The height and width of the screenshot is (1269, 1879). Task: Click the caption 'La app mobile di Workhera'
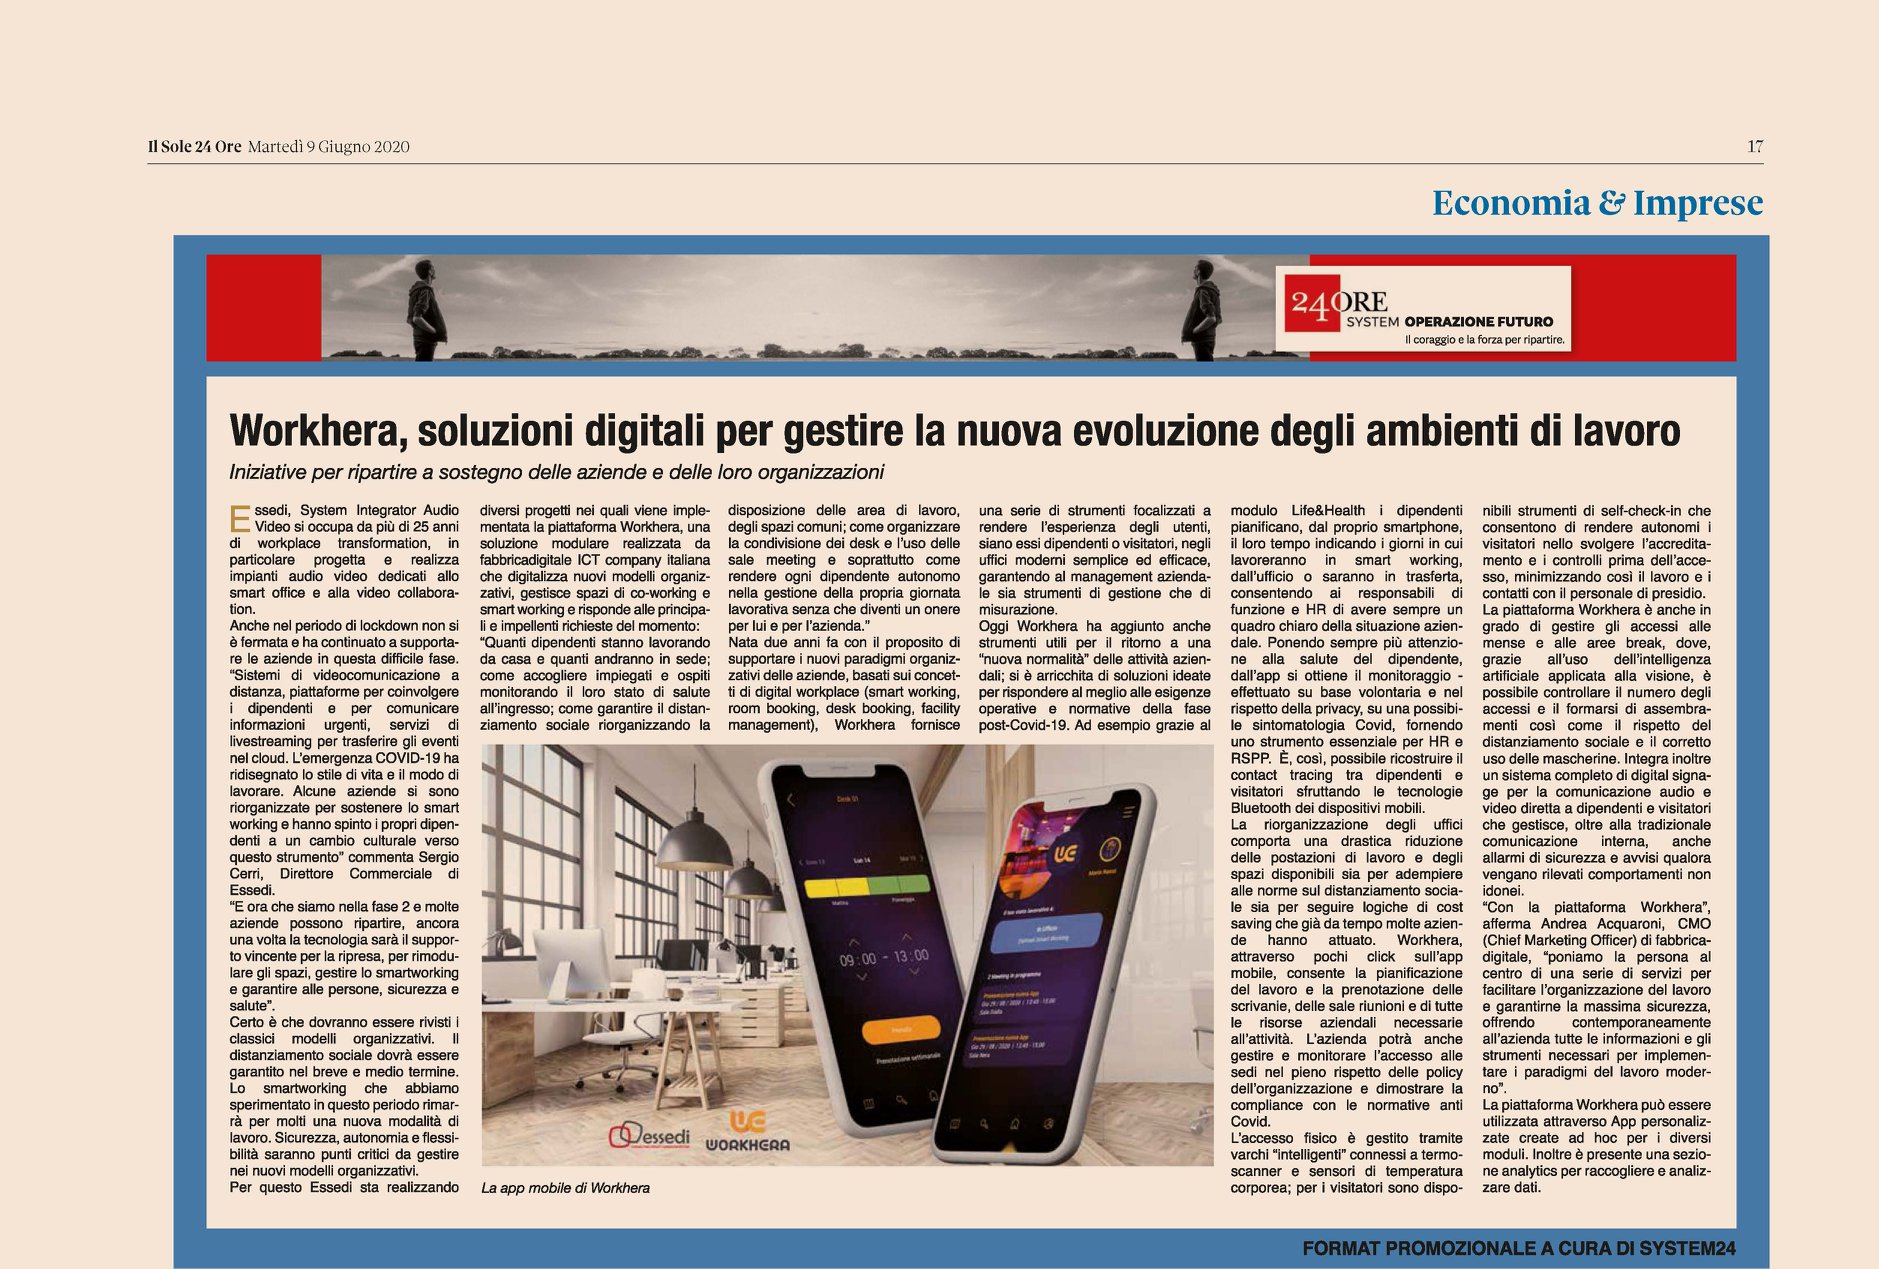pyautogui.click(x=566, y=1188)
